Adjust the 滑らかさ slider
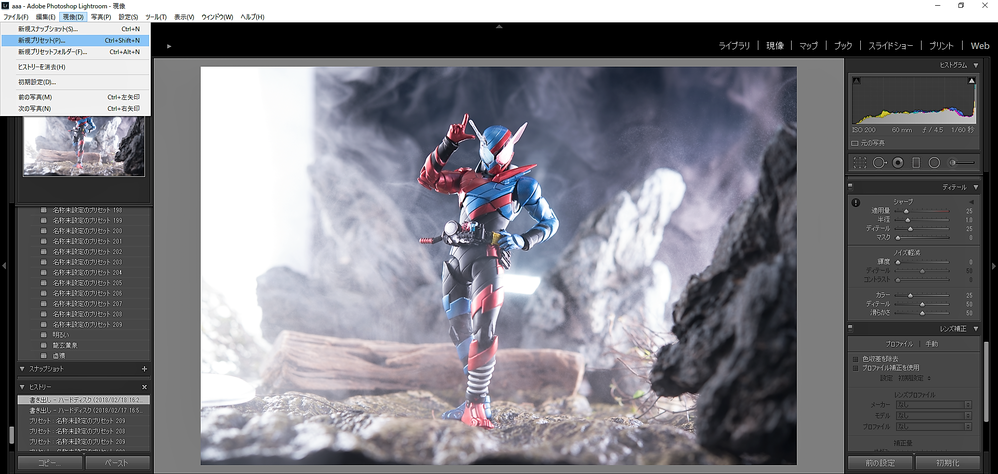This screenshot has height=474, width=998. 922,313
